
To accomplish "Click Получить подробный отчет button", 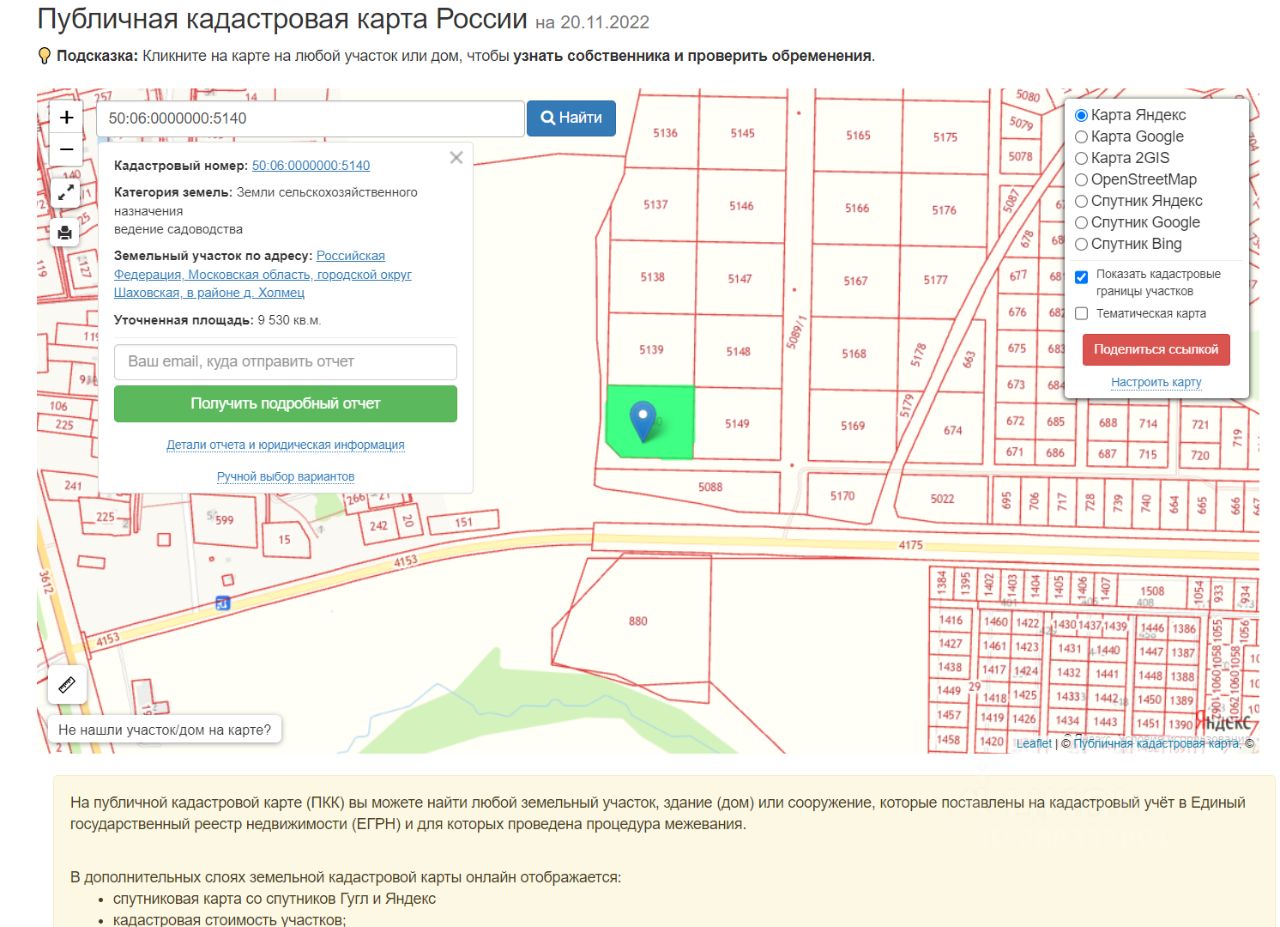I will point(285,404).
